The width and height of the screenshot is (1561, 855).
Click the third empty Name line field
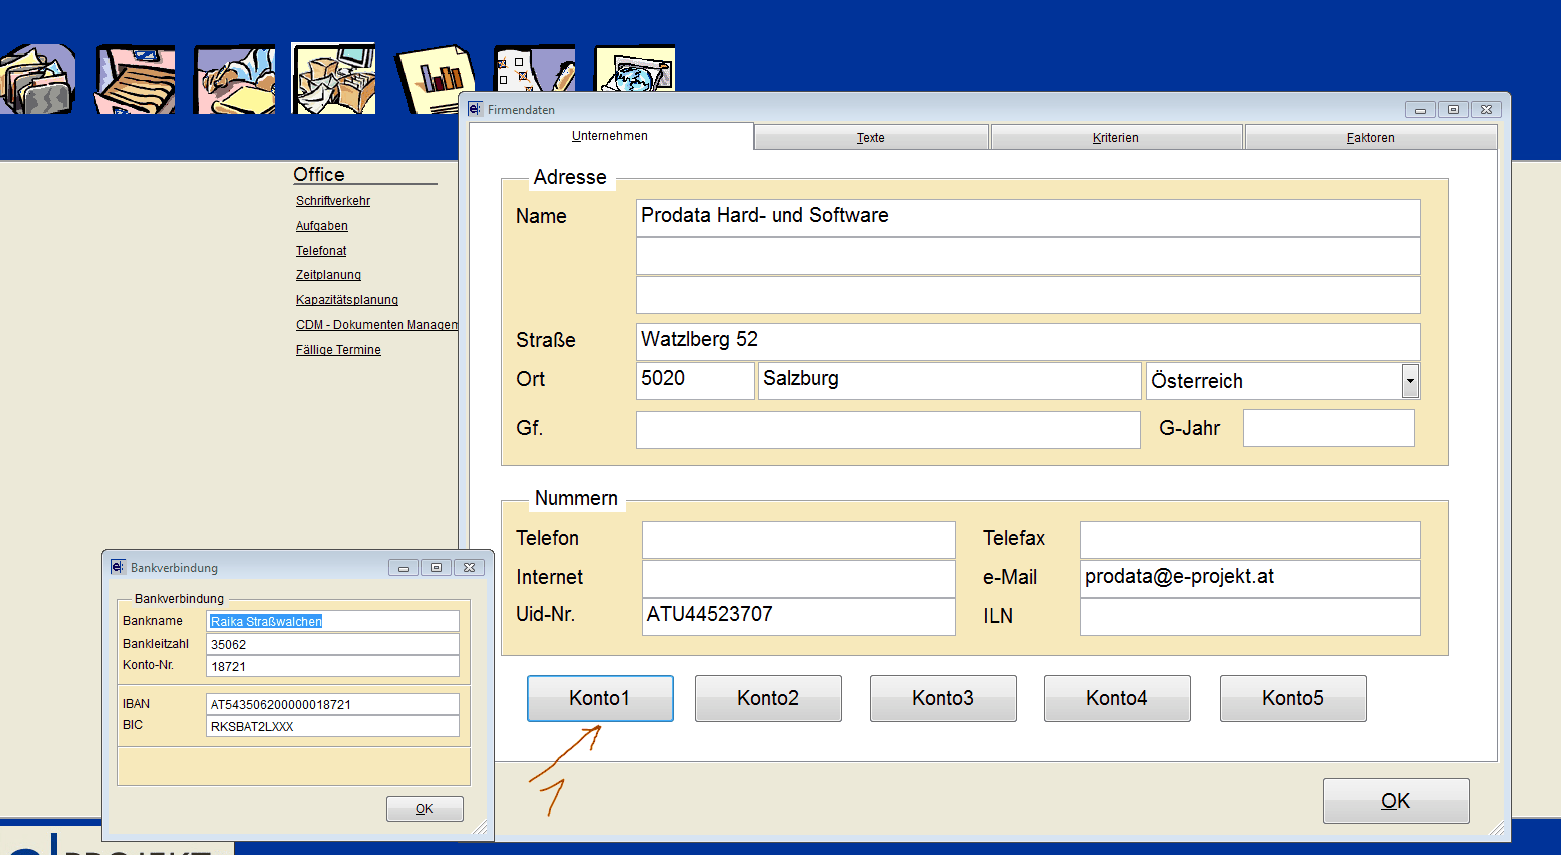click(1028, 295)
